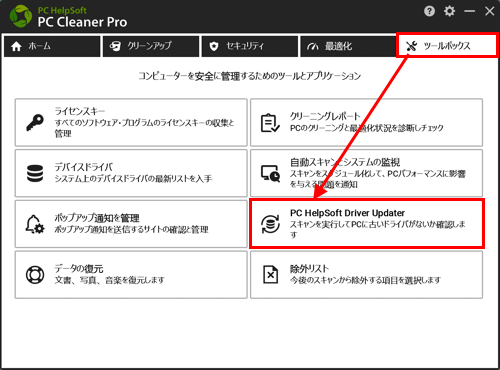Click the home icon in ホーム tab
The height and width of the screenshot is (370, 500).
pos(16,46)
